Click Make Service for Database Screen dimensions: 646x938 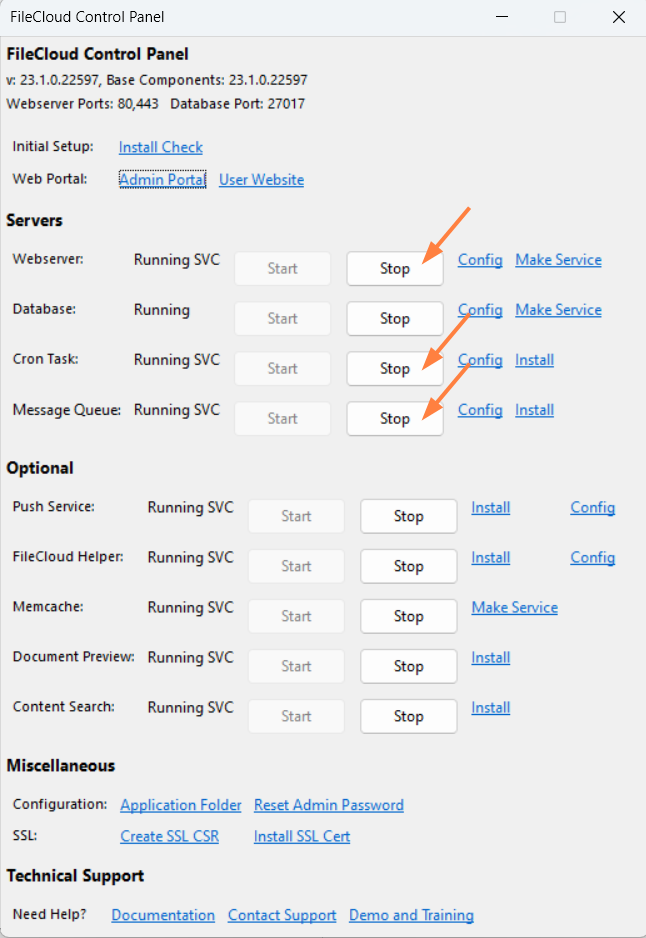click(558, 310)
